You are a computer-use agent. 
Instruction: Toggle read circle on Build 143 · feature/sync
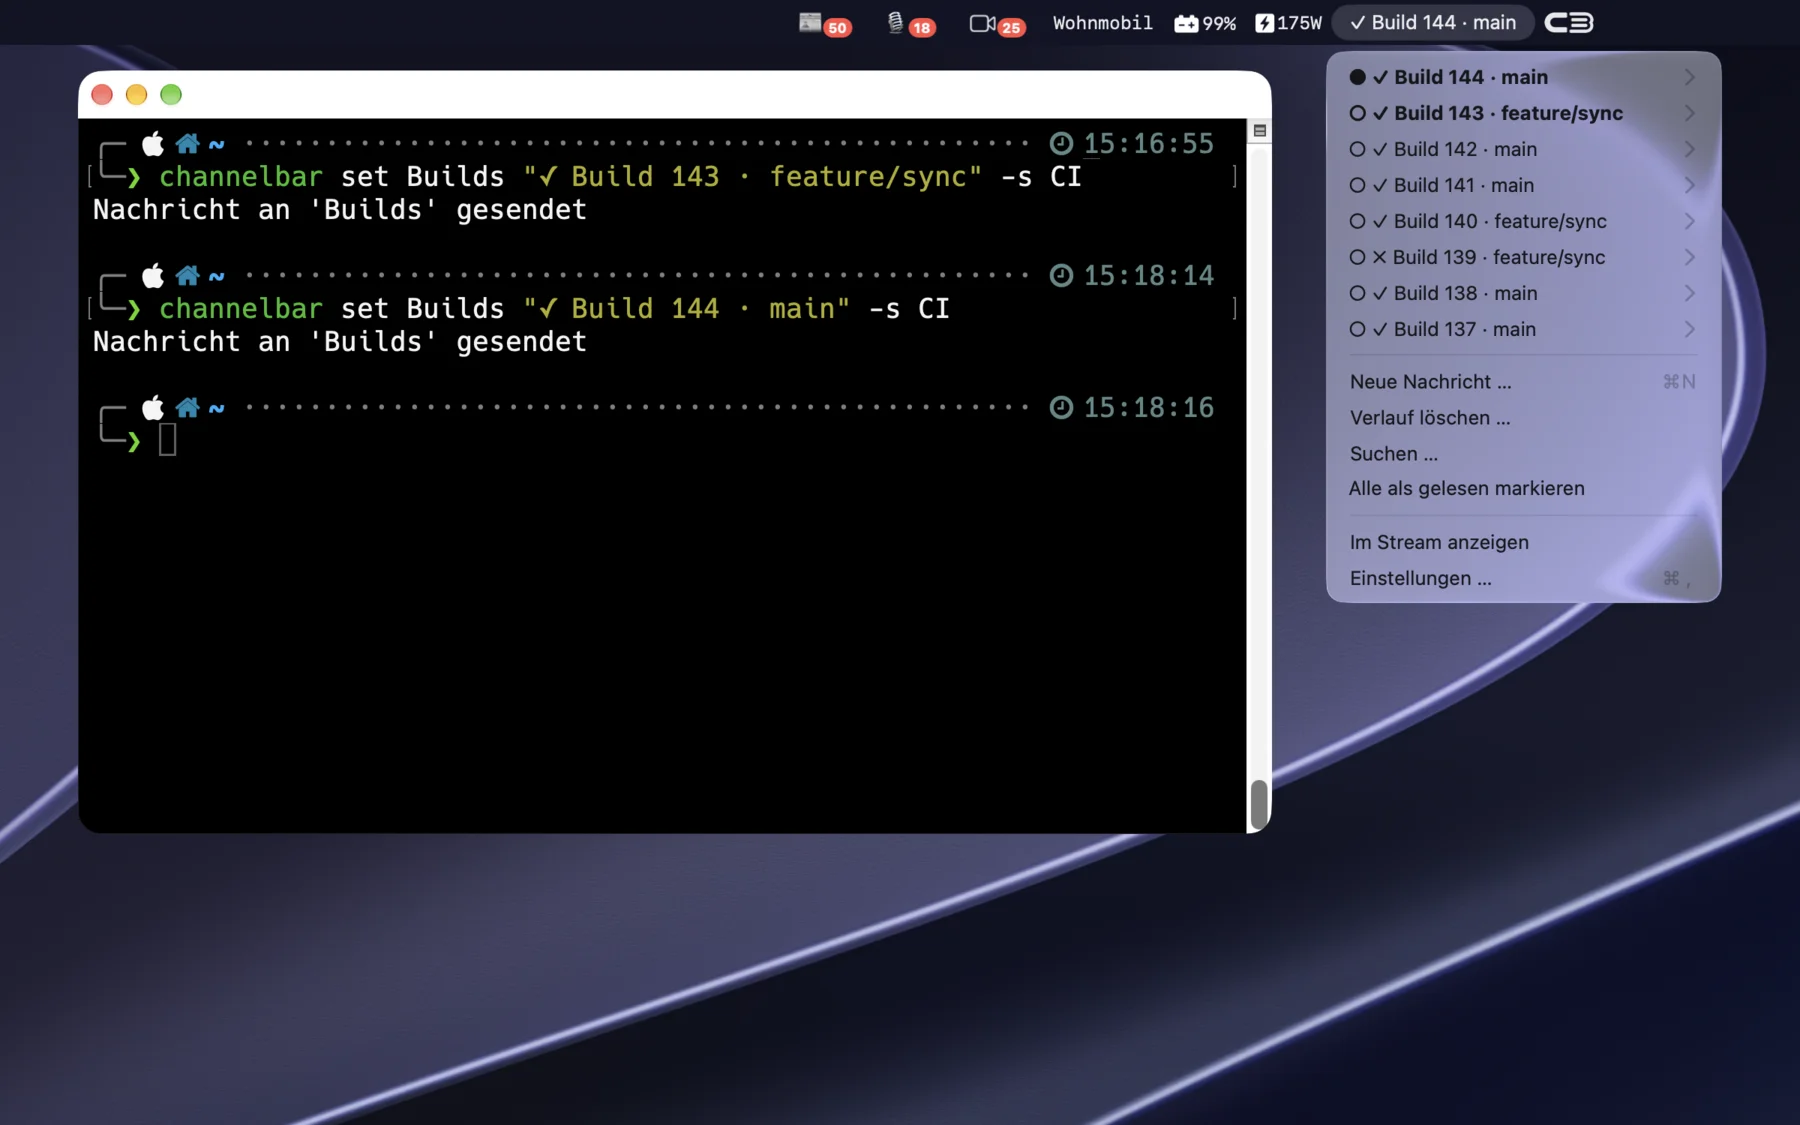(x=1357, y=113)
